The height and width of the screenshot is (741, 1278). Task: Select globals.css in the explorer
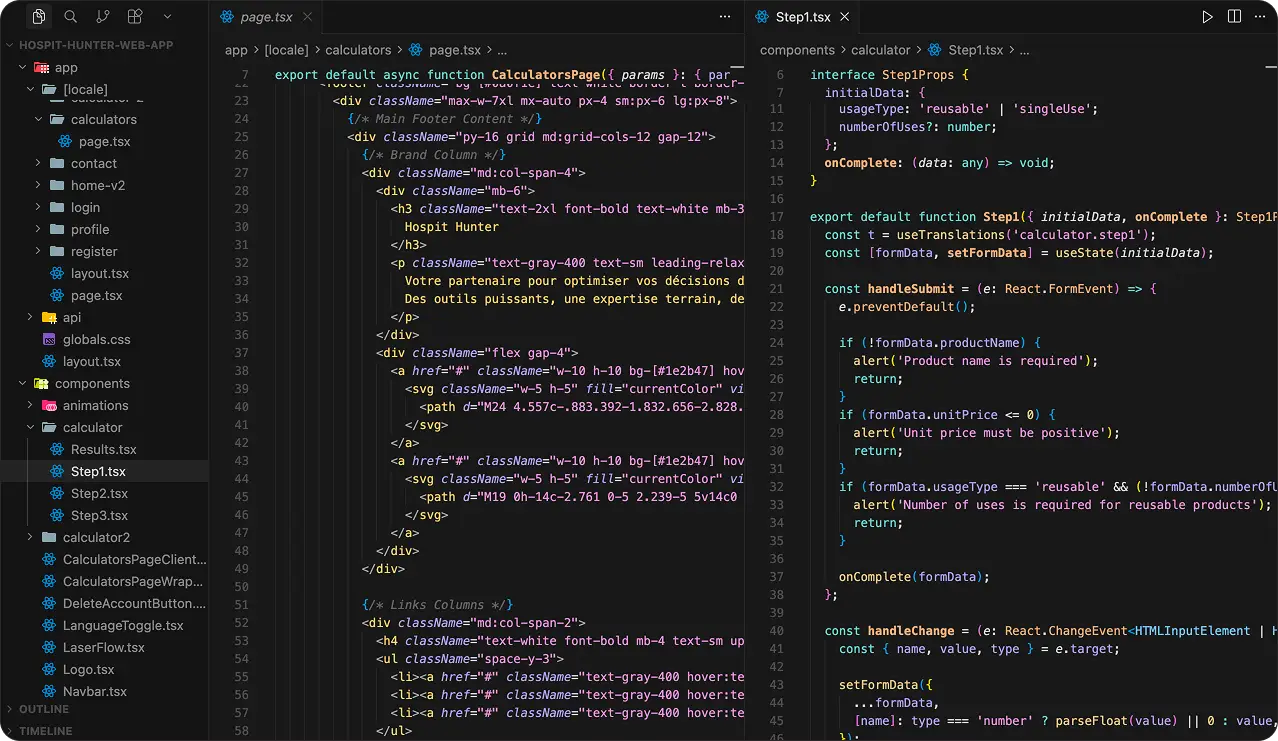coord(96,339)
